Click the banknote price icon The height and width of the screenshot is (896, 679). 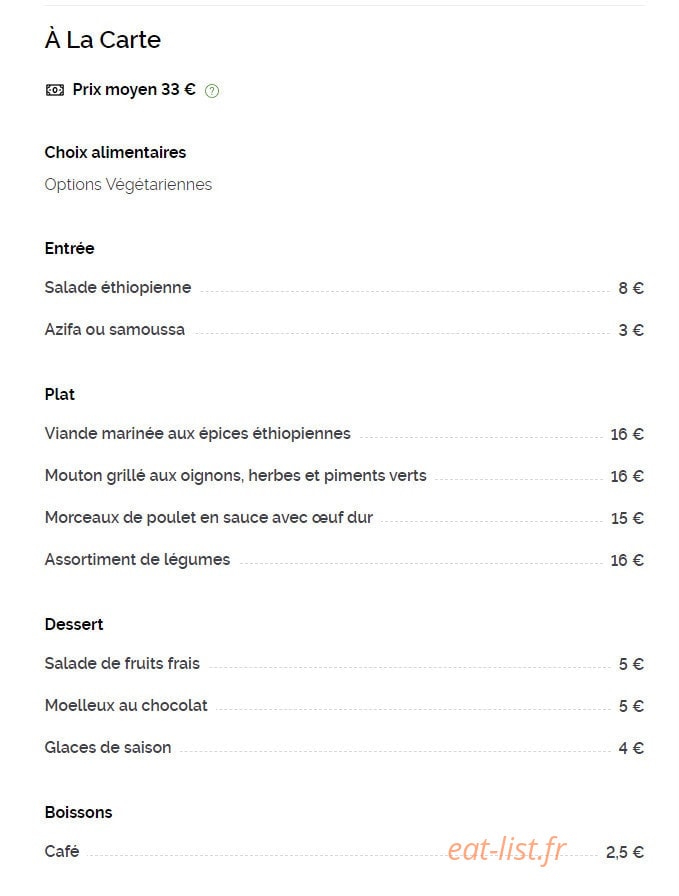(x=55, y=90)
